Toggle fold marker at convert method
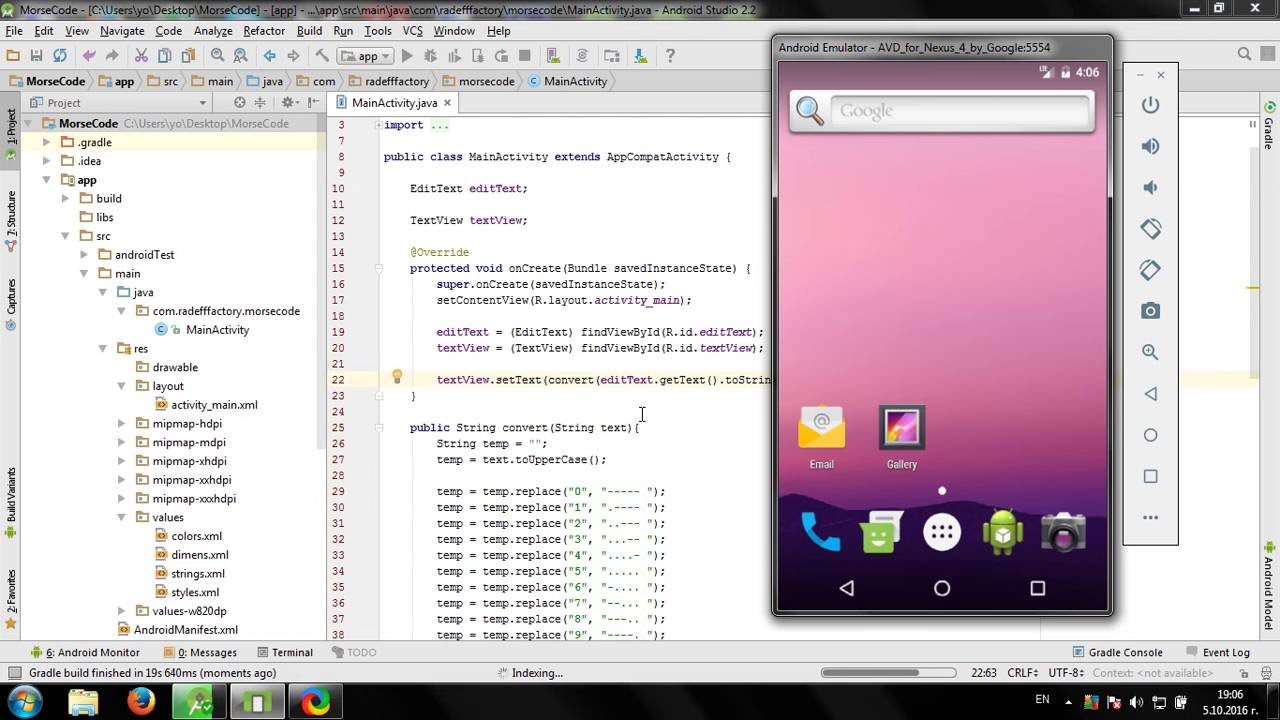Image resolution: width=1280 pixels, height=720 pixels. (379, 427)
